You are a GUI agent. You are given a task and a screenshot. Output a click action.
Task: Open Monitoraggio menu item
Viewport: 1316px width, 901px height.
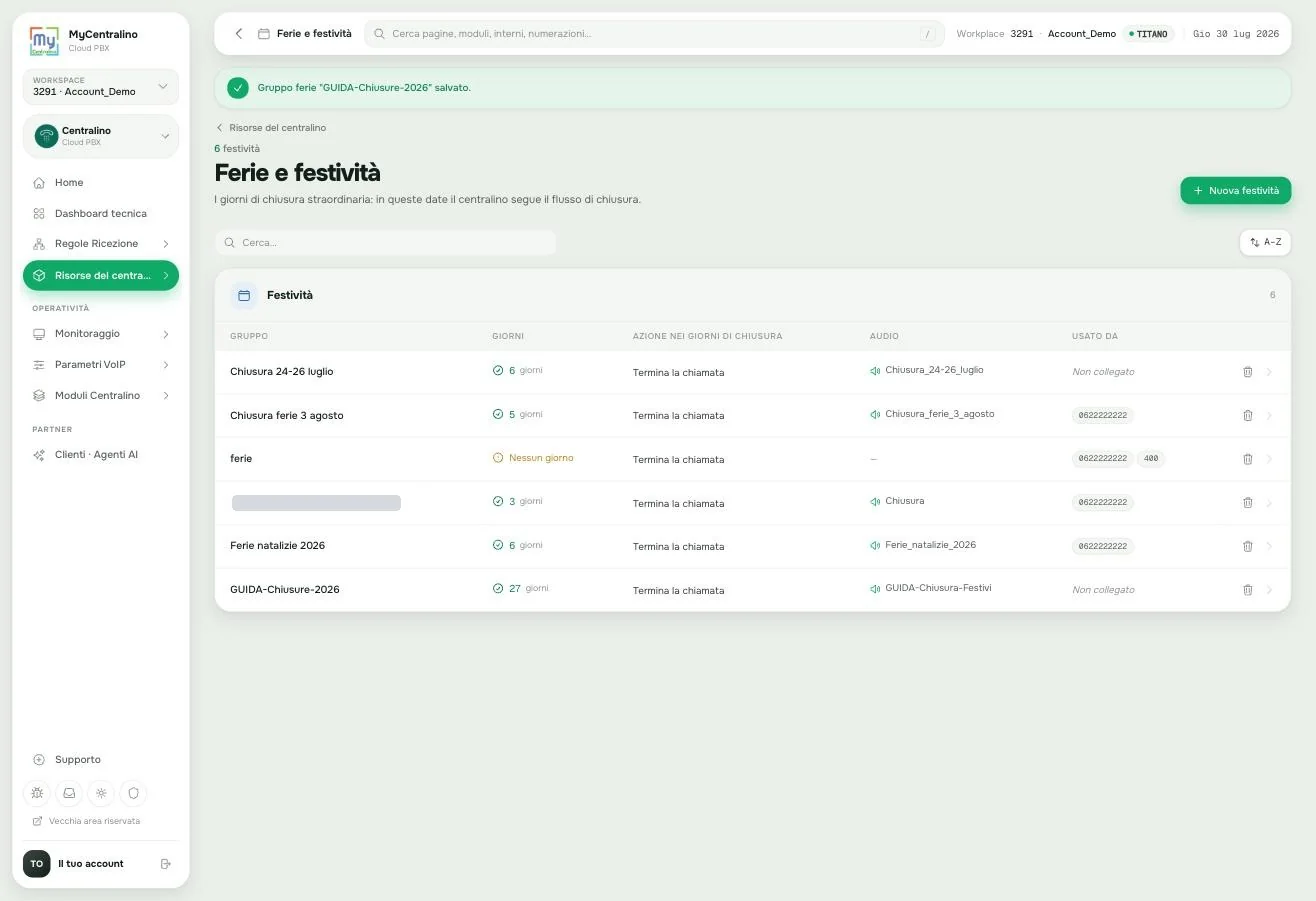coord(100,334)
